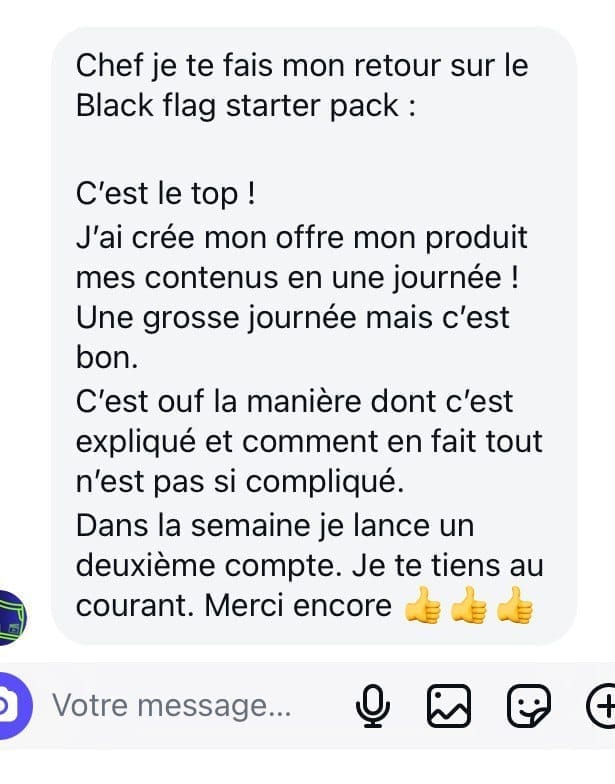Image resolution: width=615 pixels, height=784 pixels.
Task: Tap "C'est ouf la manière dont" line
Action: click(x=294, y=402)
